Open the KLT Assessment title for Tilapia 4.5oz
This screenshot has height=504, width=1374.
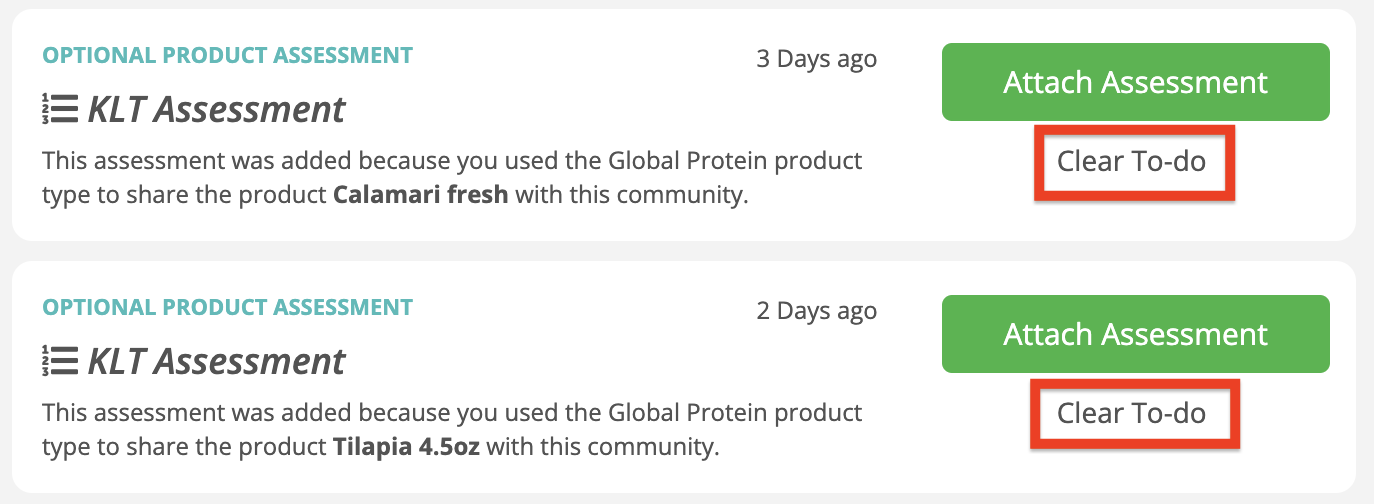click(x=217, y=360)
